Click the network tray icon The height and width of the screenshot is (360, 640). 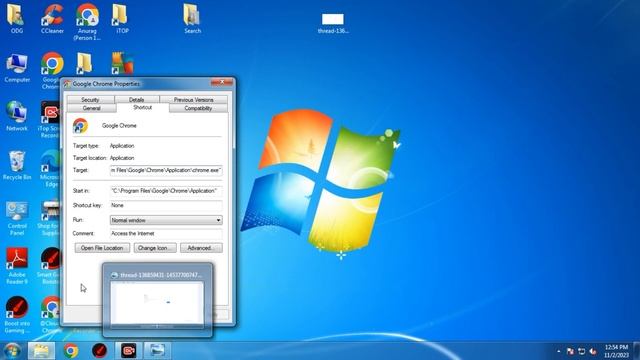click(x=582, y=351)
